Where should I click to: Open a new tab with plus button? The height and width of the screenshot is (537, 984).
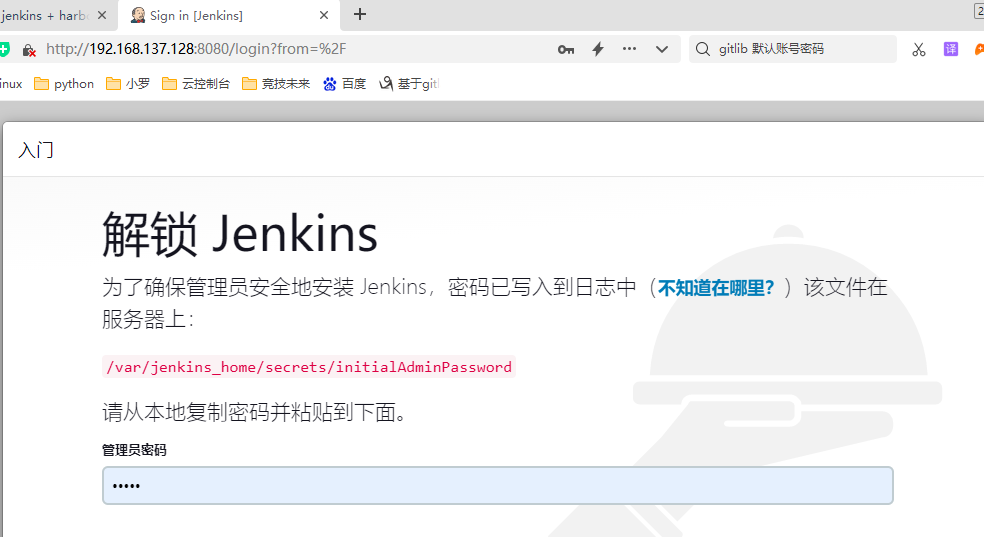[x=360, y=14]
